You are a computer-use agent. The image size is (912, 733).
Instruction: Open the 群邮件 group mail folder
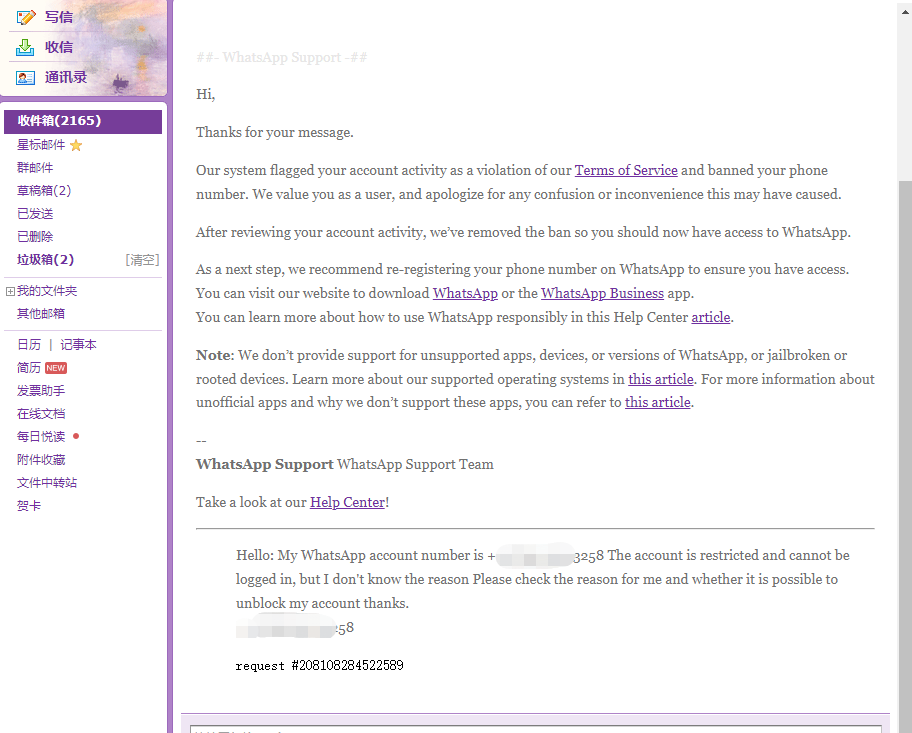tap(35, 168)
